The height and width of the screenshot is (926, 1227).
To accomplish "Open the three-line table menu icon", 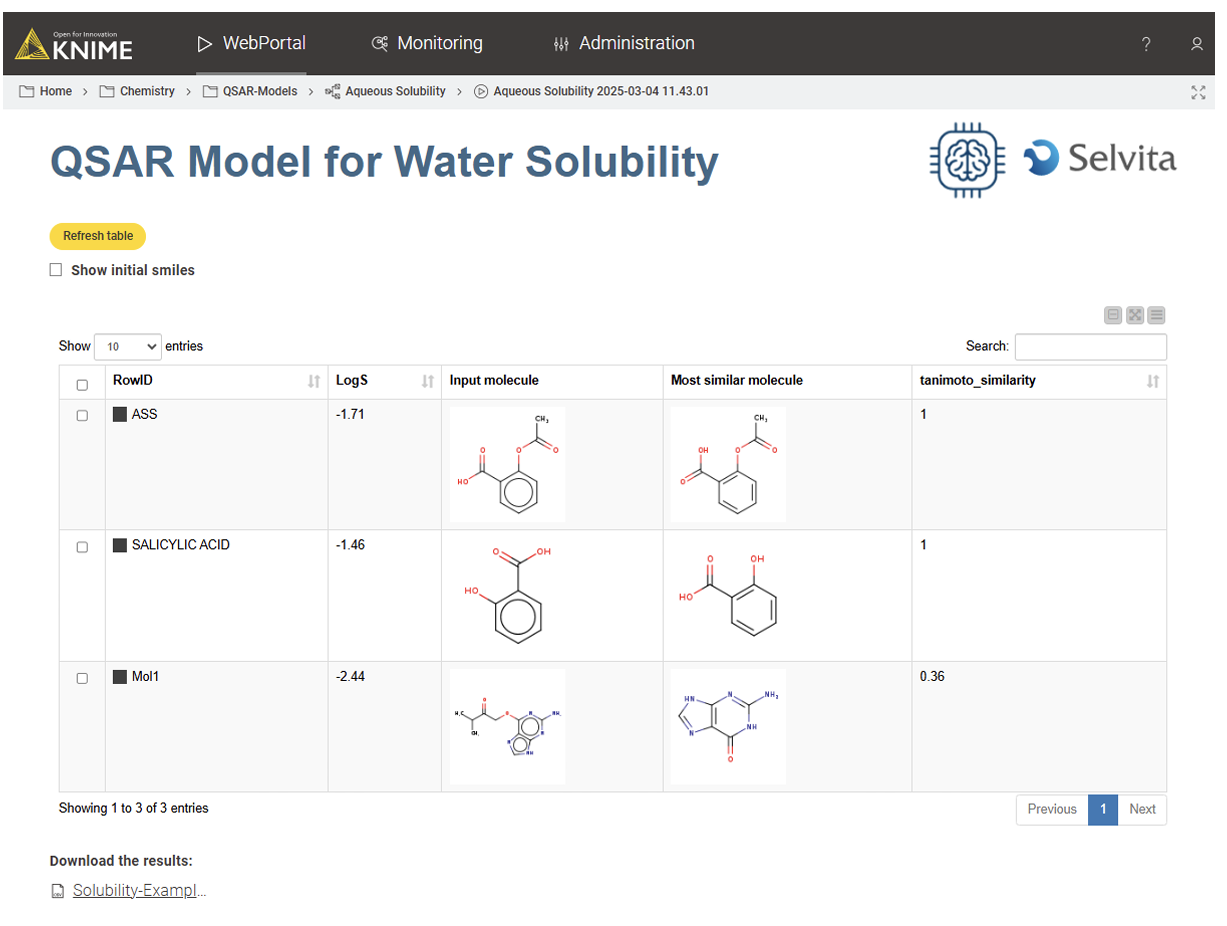I will tap(1156, 316).
